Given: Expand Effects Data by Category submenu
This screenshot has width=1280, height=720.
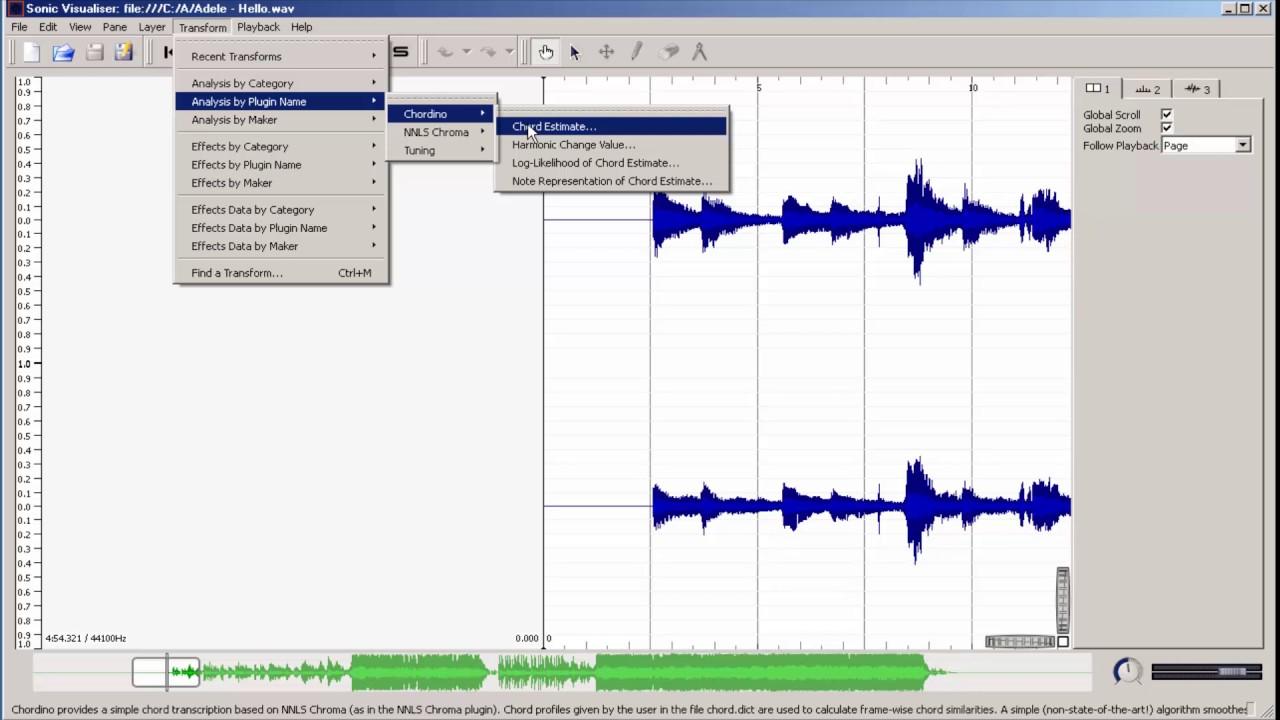Looking at the screenshot, I should (282, 209).
